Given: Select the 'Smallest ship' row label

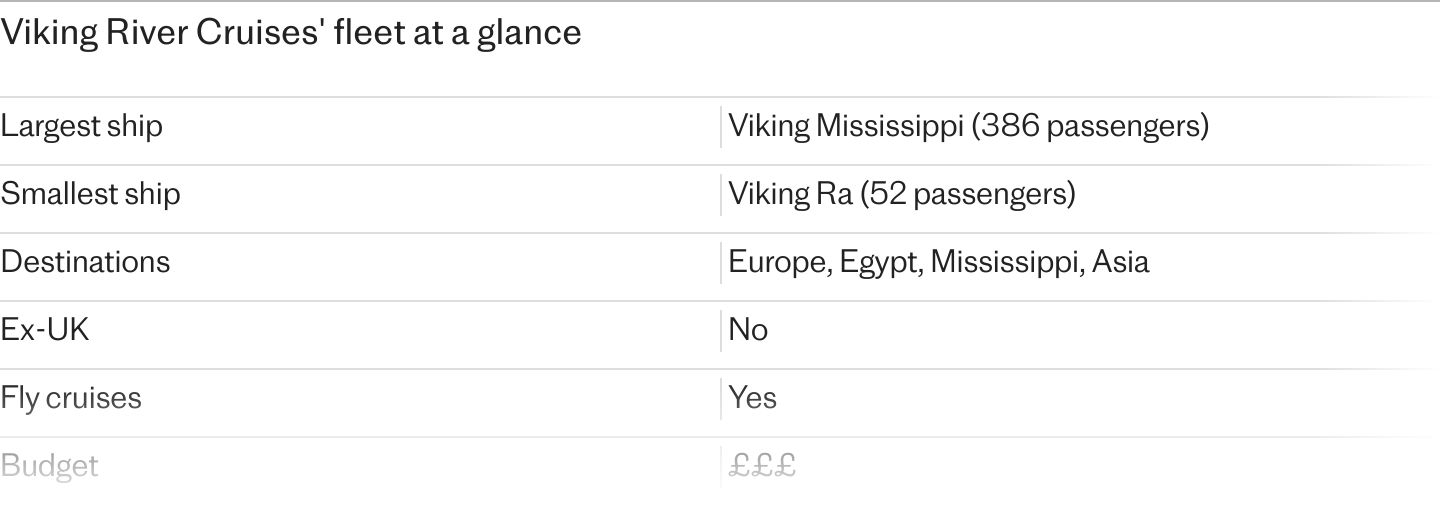Looking at the screenshot, I should pos(90,194).
